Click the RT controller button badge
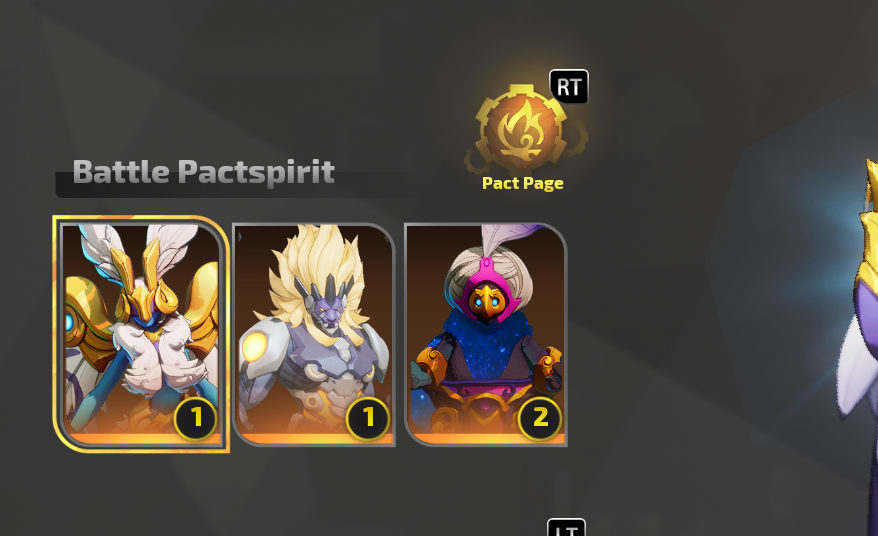The height and width of the screenshot is (536, 878). [x=569, y=87]
